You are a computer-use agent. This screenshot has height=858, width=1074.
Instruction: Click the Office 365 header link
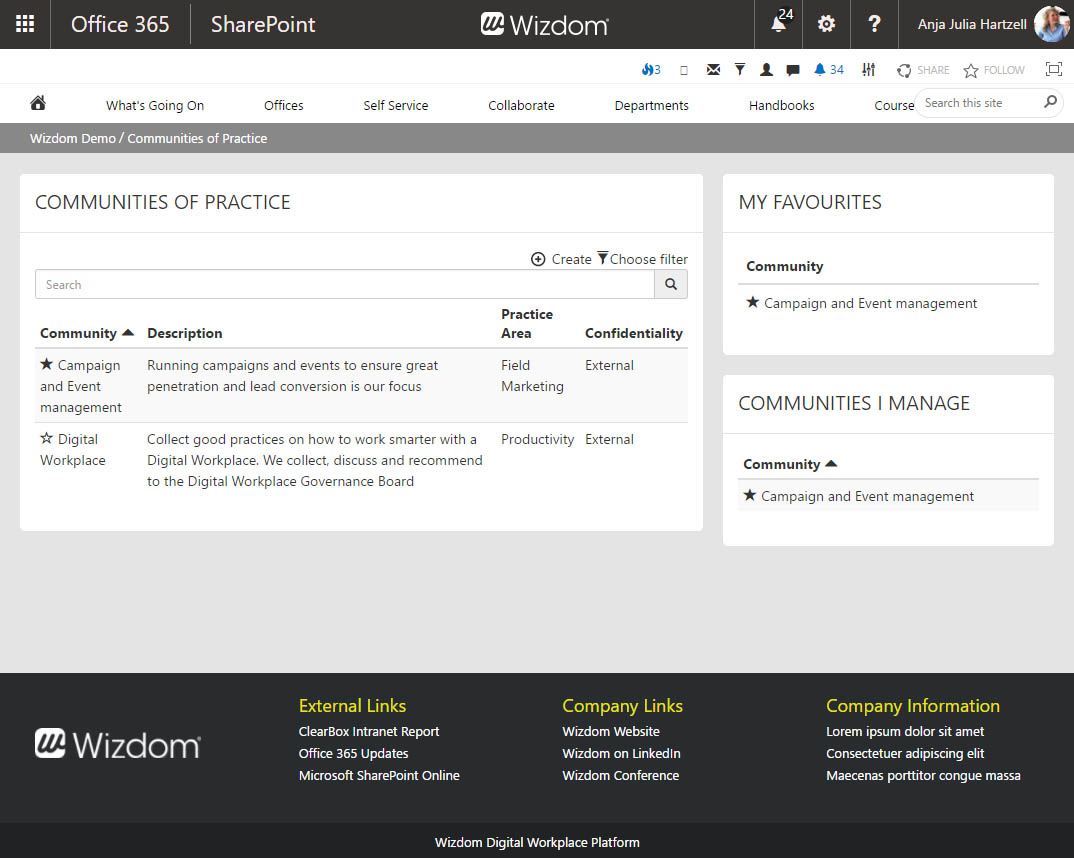(120, 24)
